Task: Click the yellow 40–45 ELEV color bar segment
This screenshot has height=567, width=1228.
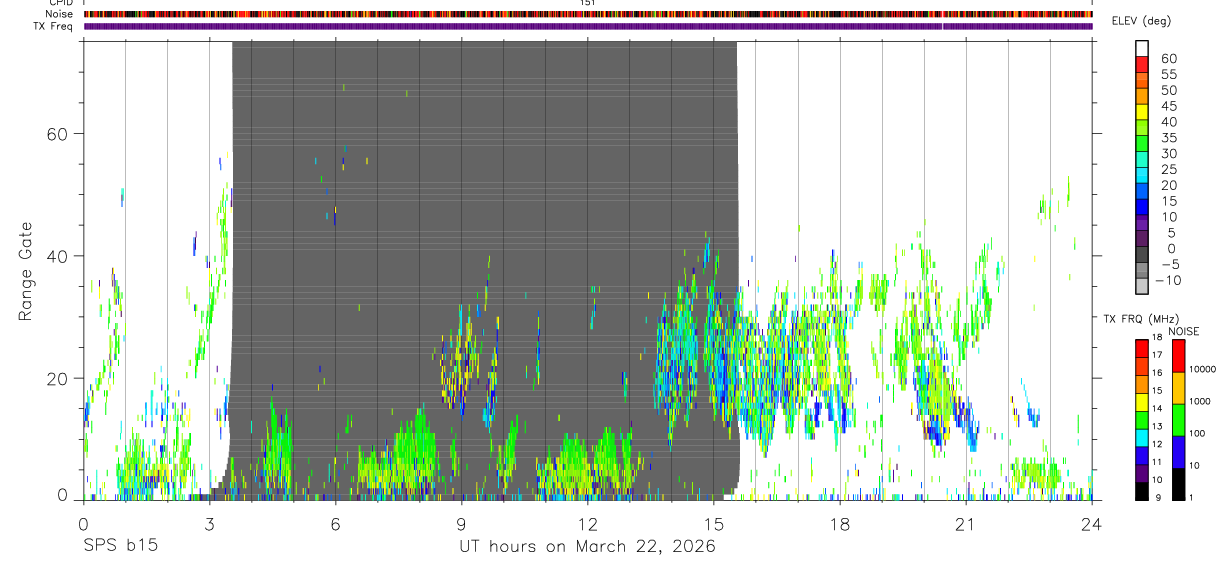Action: 1143,111
